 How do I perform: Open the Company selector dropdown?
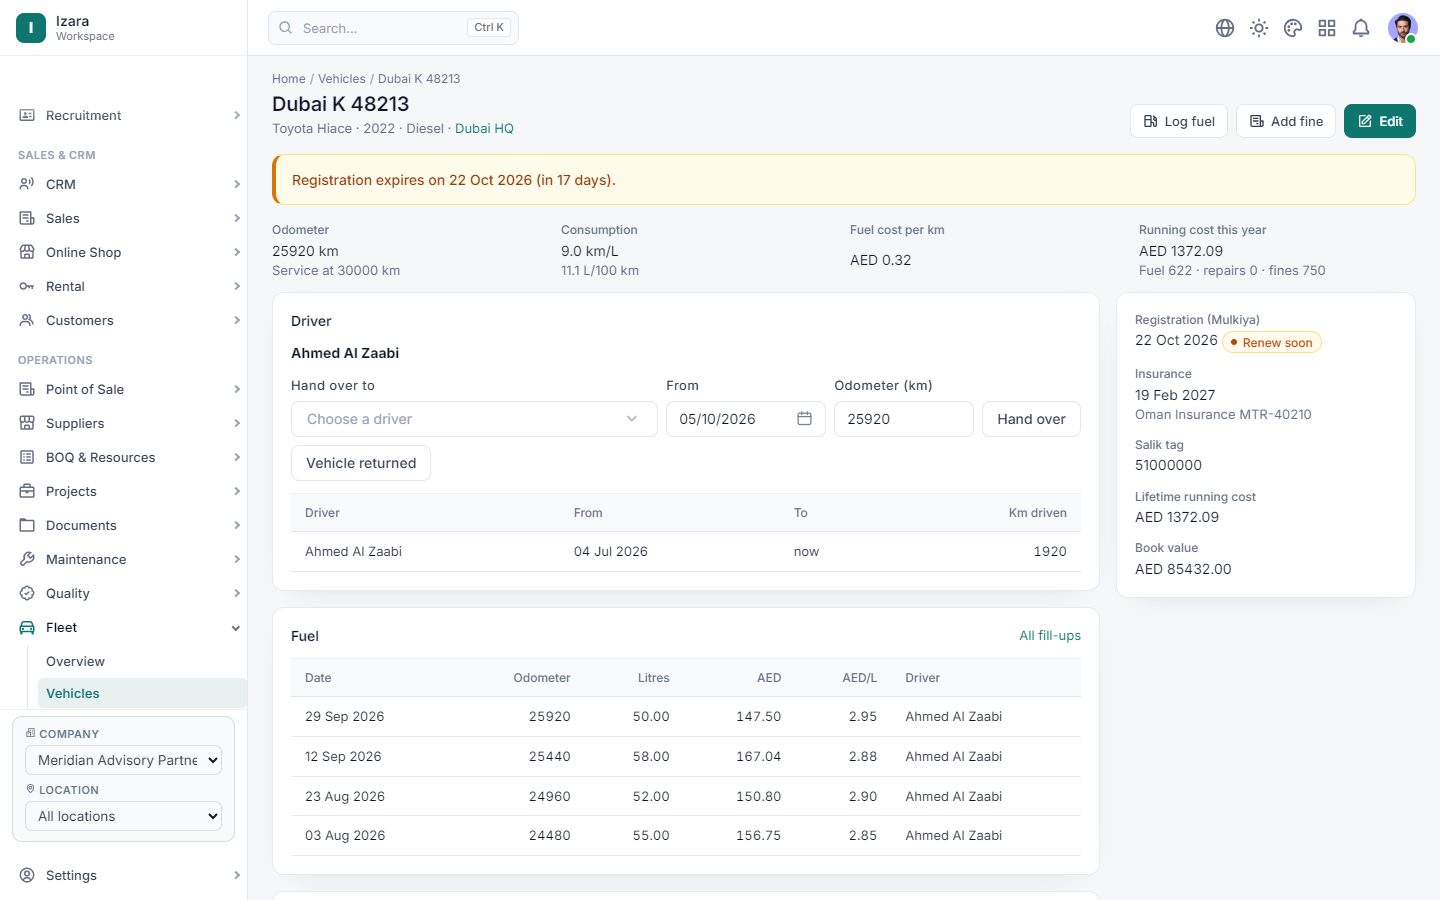point(123,760)
